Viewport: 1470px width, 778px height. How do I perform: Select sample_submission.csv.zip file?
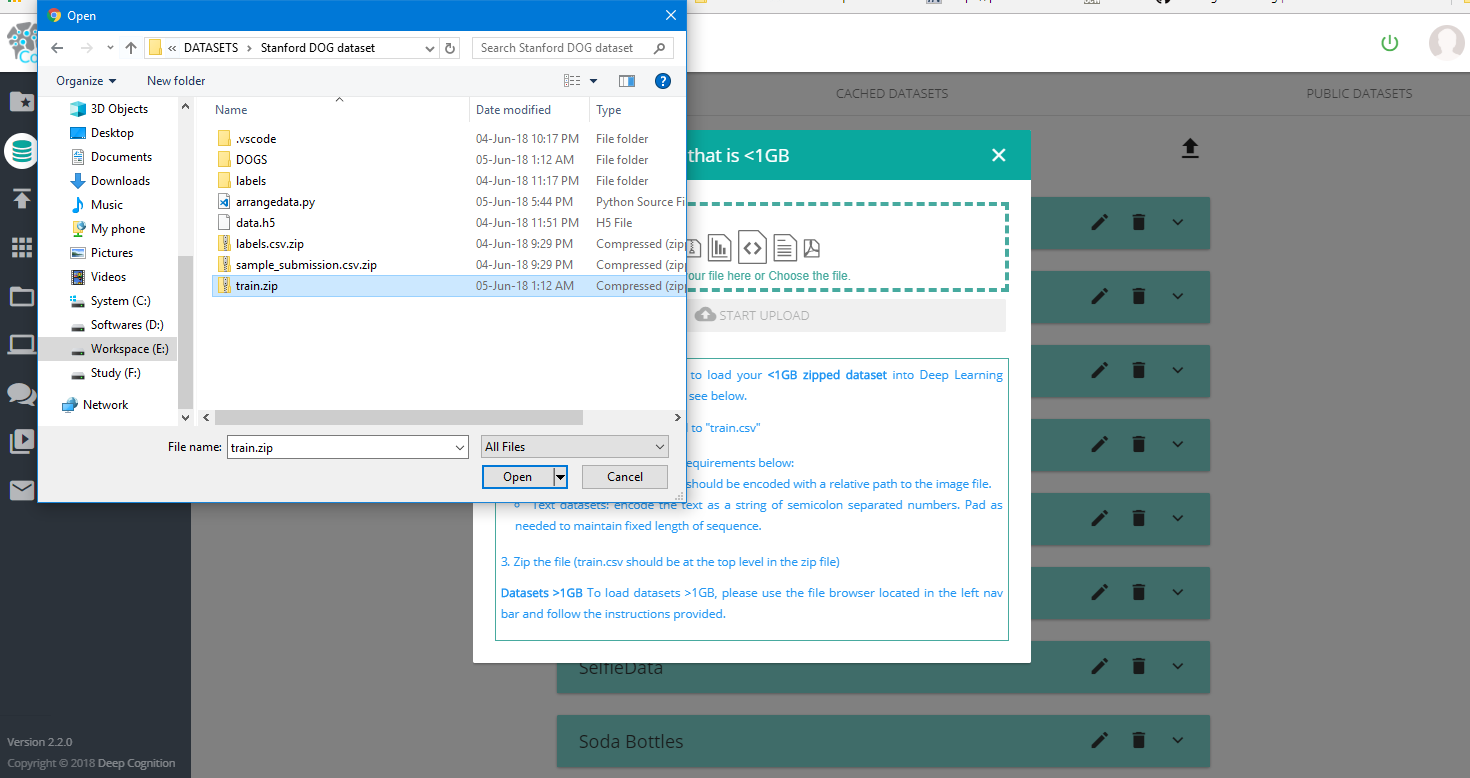pos(306,265)
